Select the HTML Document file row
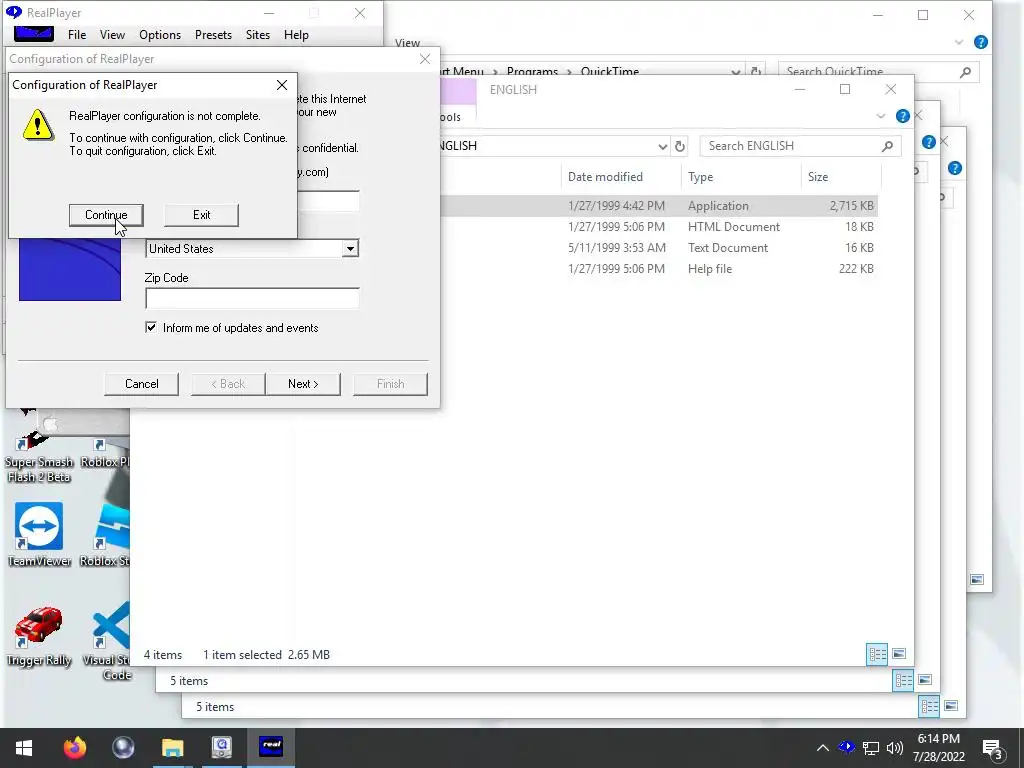1024x768 pixels. (659, 227)
